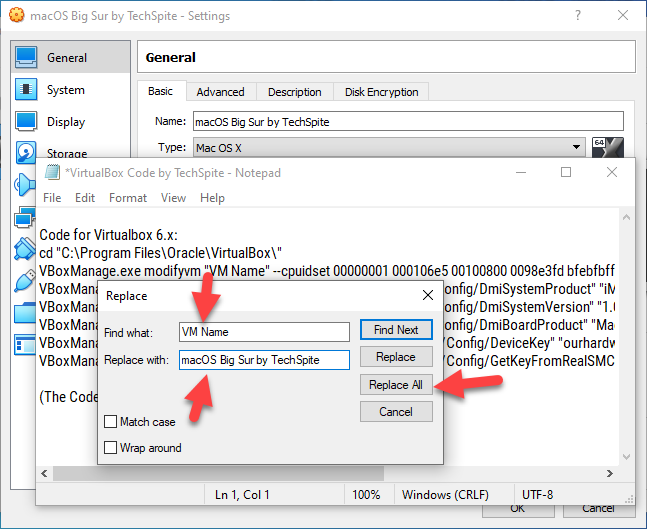The width and height of the screenshot is (647, 529).
Task: Click the help question mark button
Action: pyautogui.click(x=578, y=16)
